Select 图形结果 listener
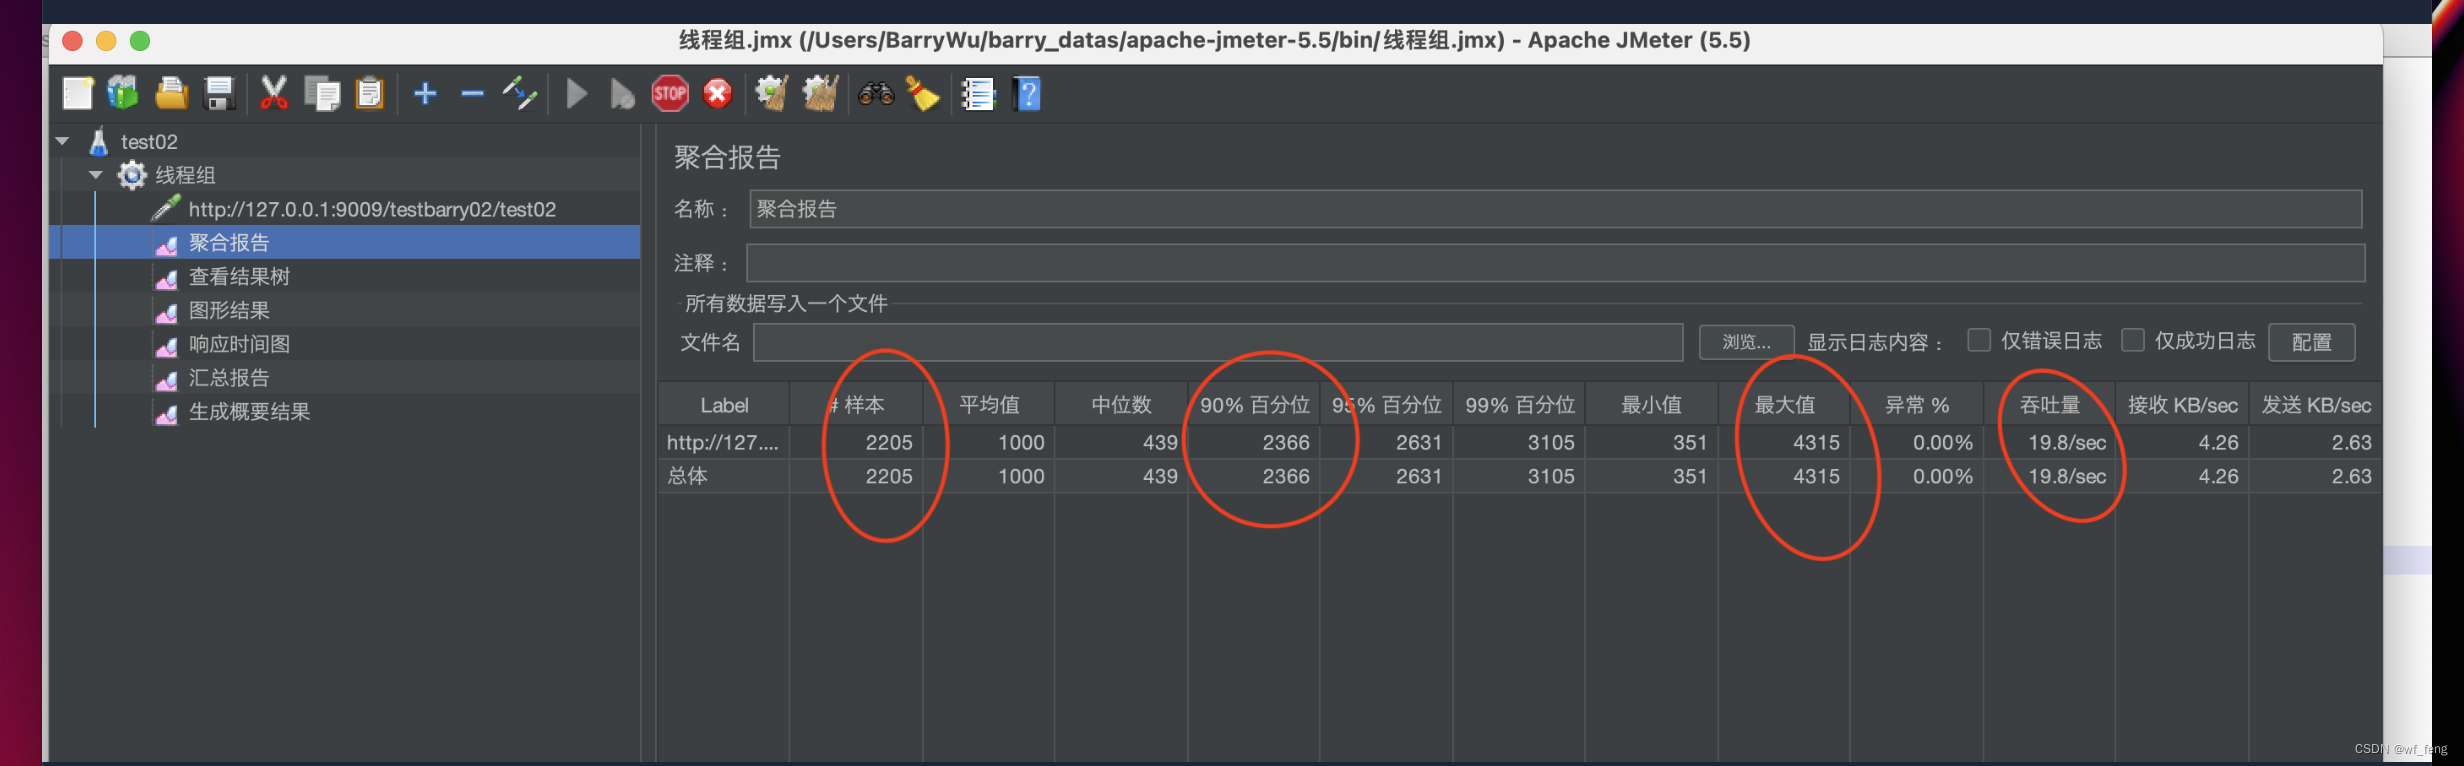This screenshot has height=766, width=2464. point(229,311)
